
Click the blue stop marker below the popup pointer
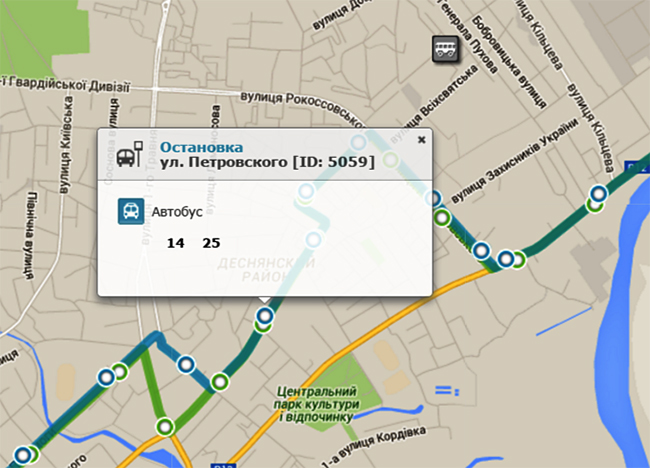click(265, 316)
